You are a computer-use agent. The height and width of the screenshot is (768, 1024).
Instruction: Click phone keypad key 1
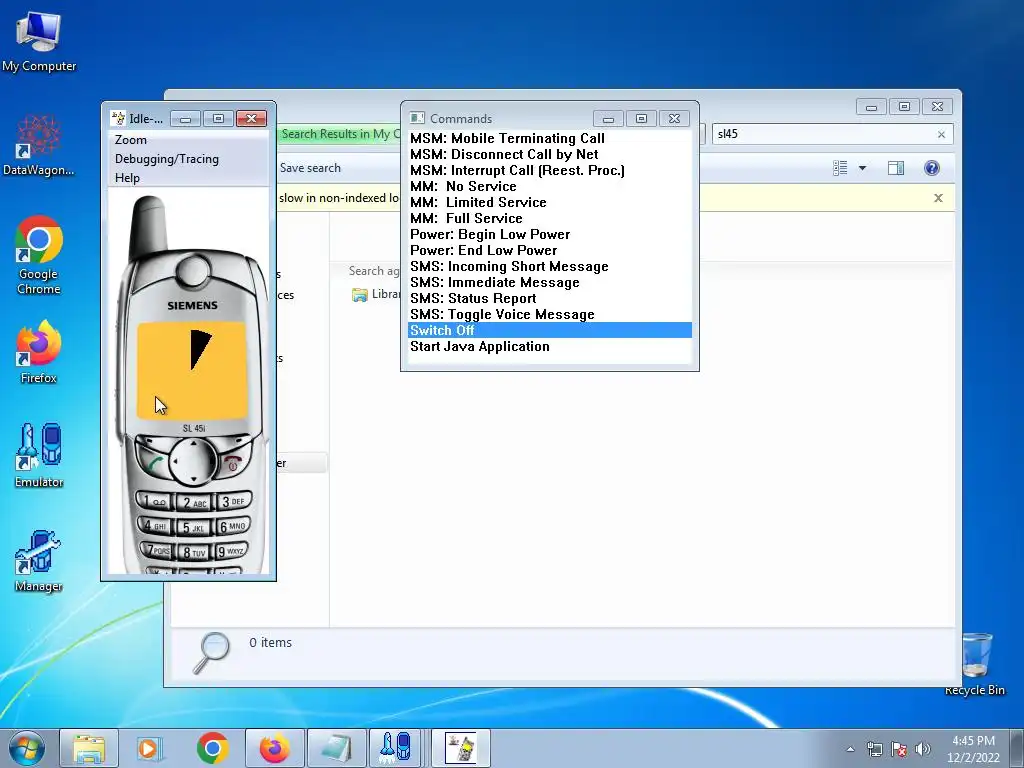pyautogui.click(x=154, y=502)
